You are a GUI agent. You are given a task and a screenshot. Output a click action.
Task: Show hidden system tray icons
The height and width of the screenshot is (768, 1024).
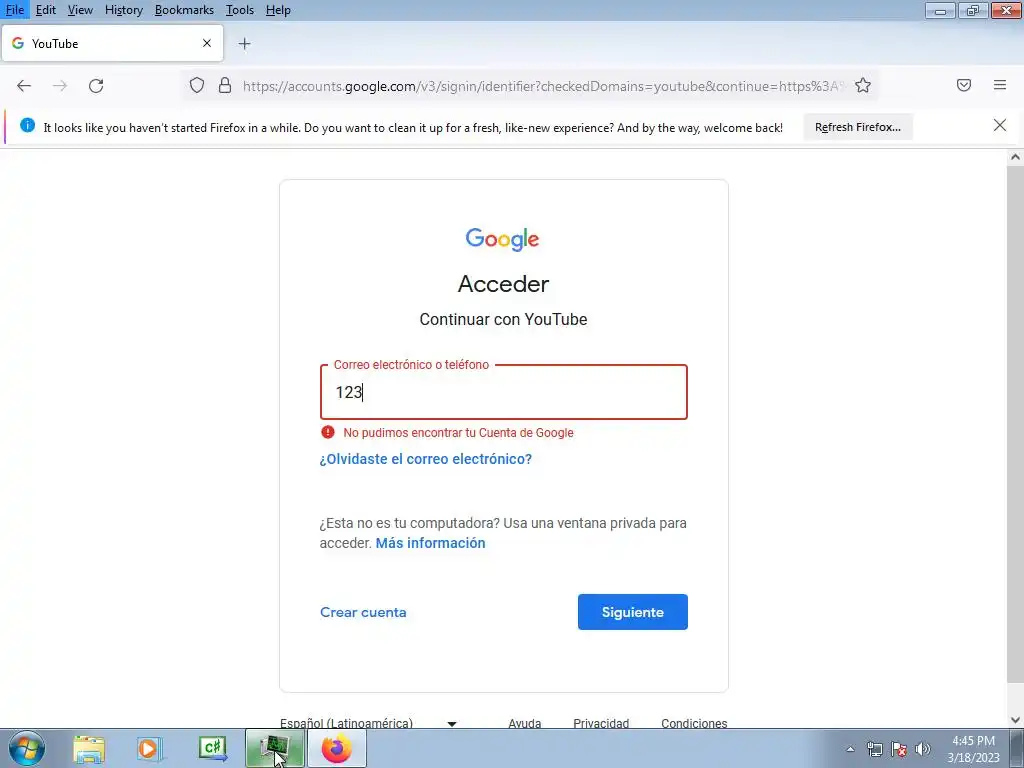click(x=850, y=749)
